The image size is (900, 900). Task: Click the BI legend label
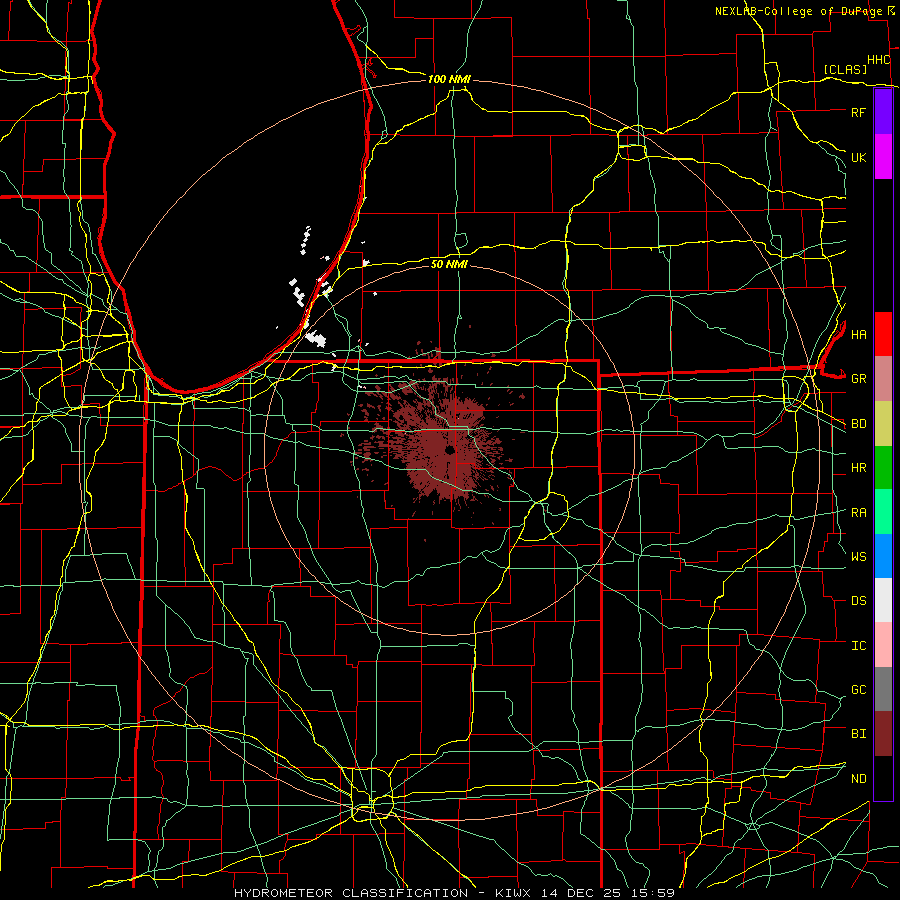(x=858, y=734)
